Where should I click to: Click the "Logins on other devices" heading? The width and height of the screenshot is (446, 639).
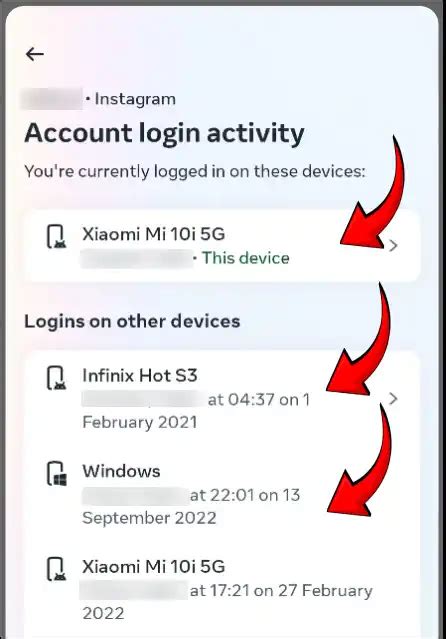(132, 321)
